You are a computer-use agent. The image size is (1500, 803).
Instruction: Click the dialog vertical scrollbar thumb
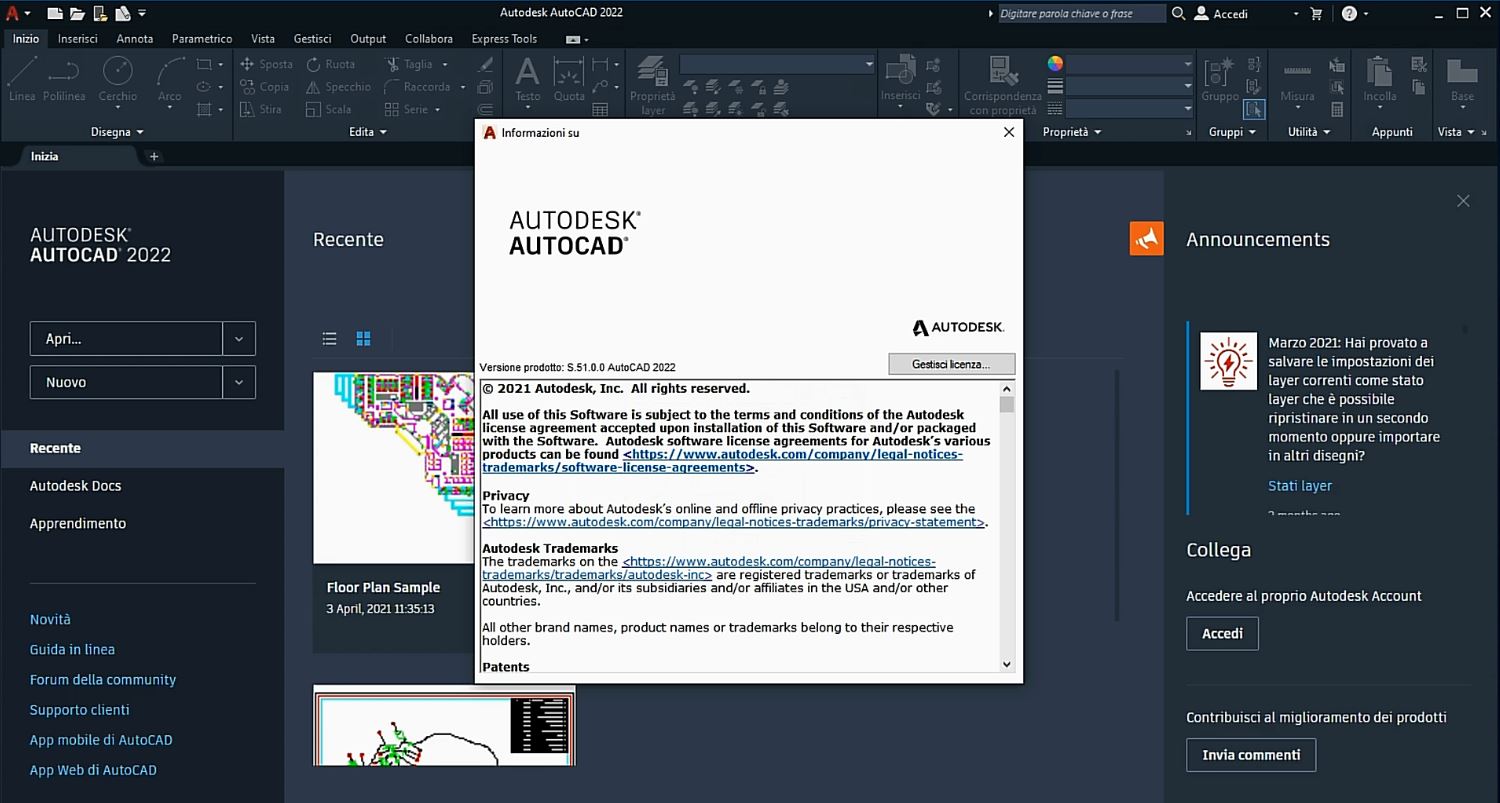point(1006,404)
